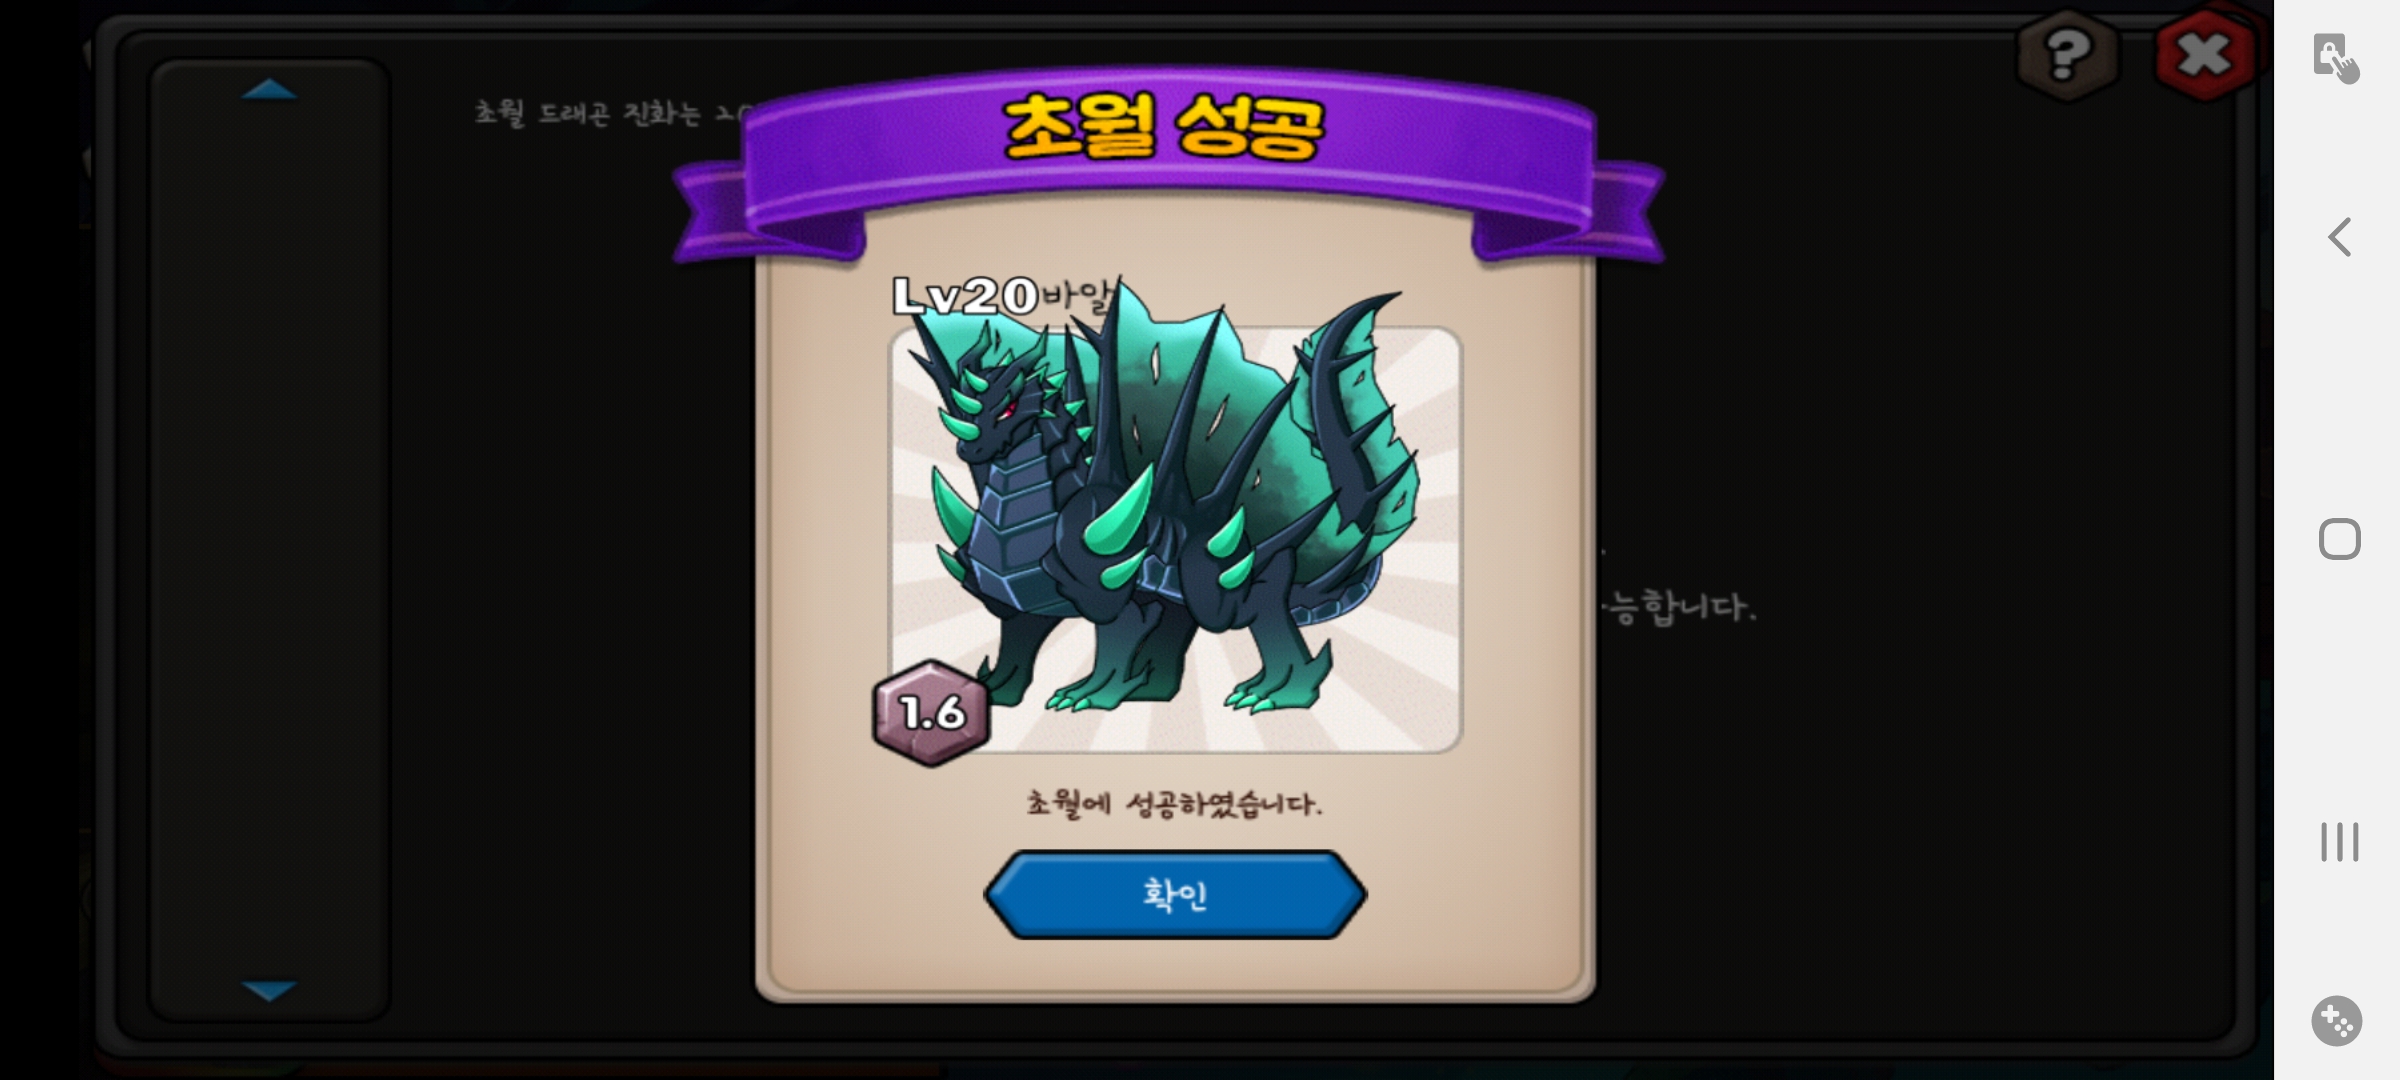Tap the Android home square button
The width and height of the screenshot is (2400, 1080).
pyautogui.click(x=2339, y=540)
